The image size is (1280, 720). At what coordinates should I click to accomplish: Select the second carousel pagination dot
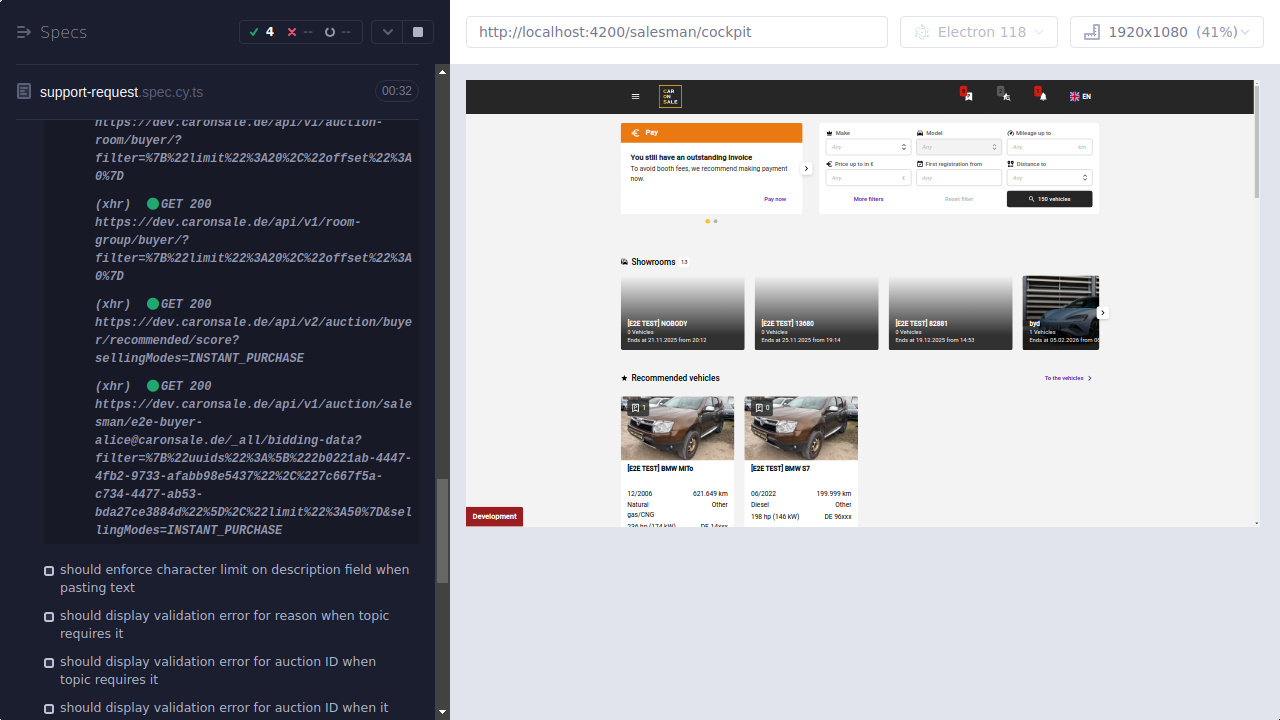coord(716,221)
